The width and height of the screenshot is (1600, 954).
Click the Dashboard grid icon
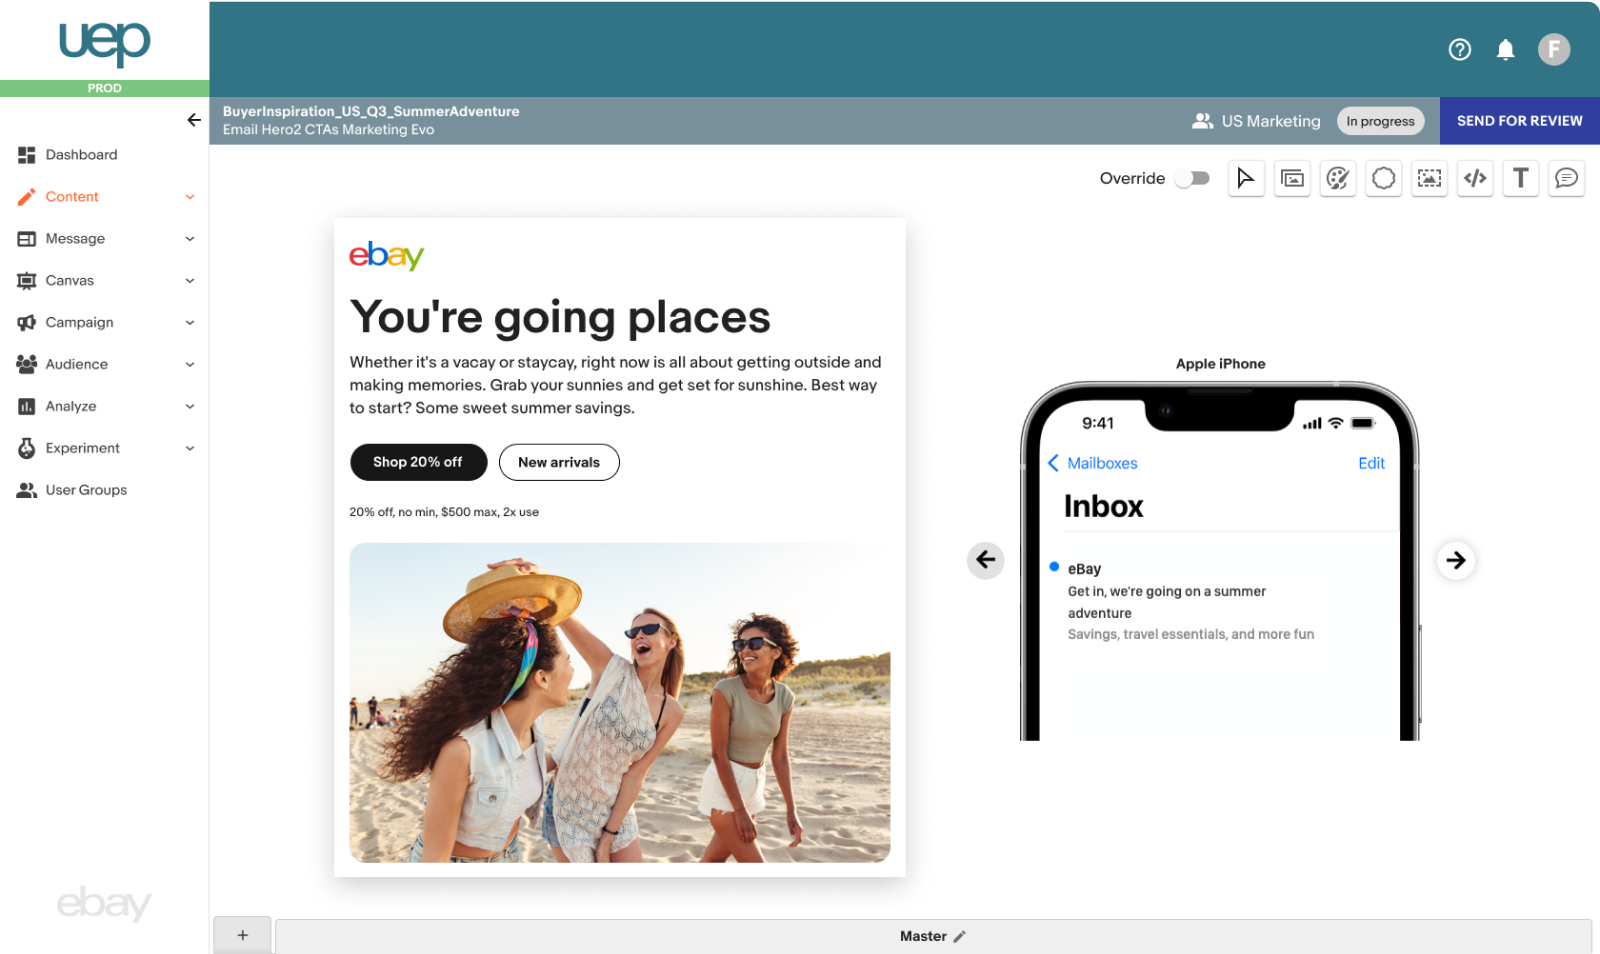tap(27, 155)
